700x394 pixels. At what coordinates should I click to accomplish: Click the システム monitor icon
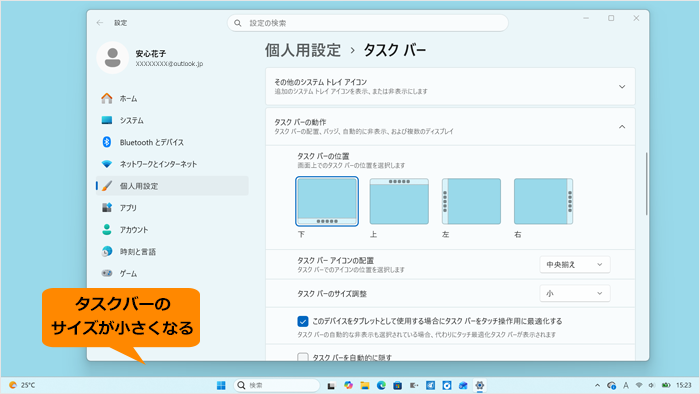pos(107,120)
